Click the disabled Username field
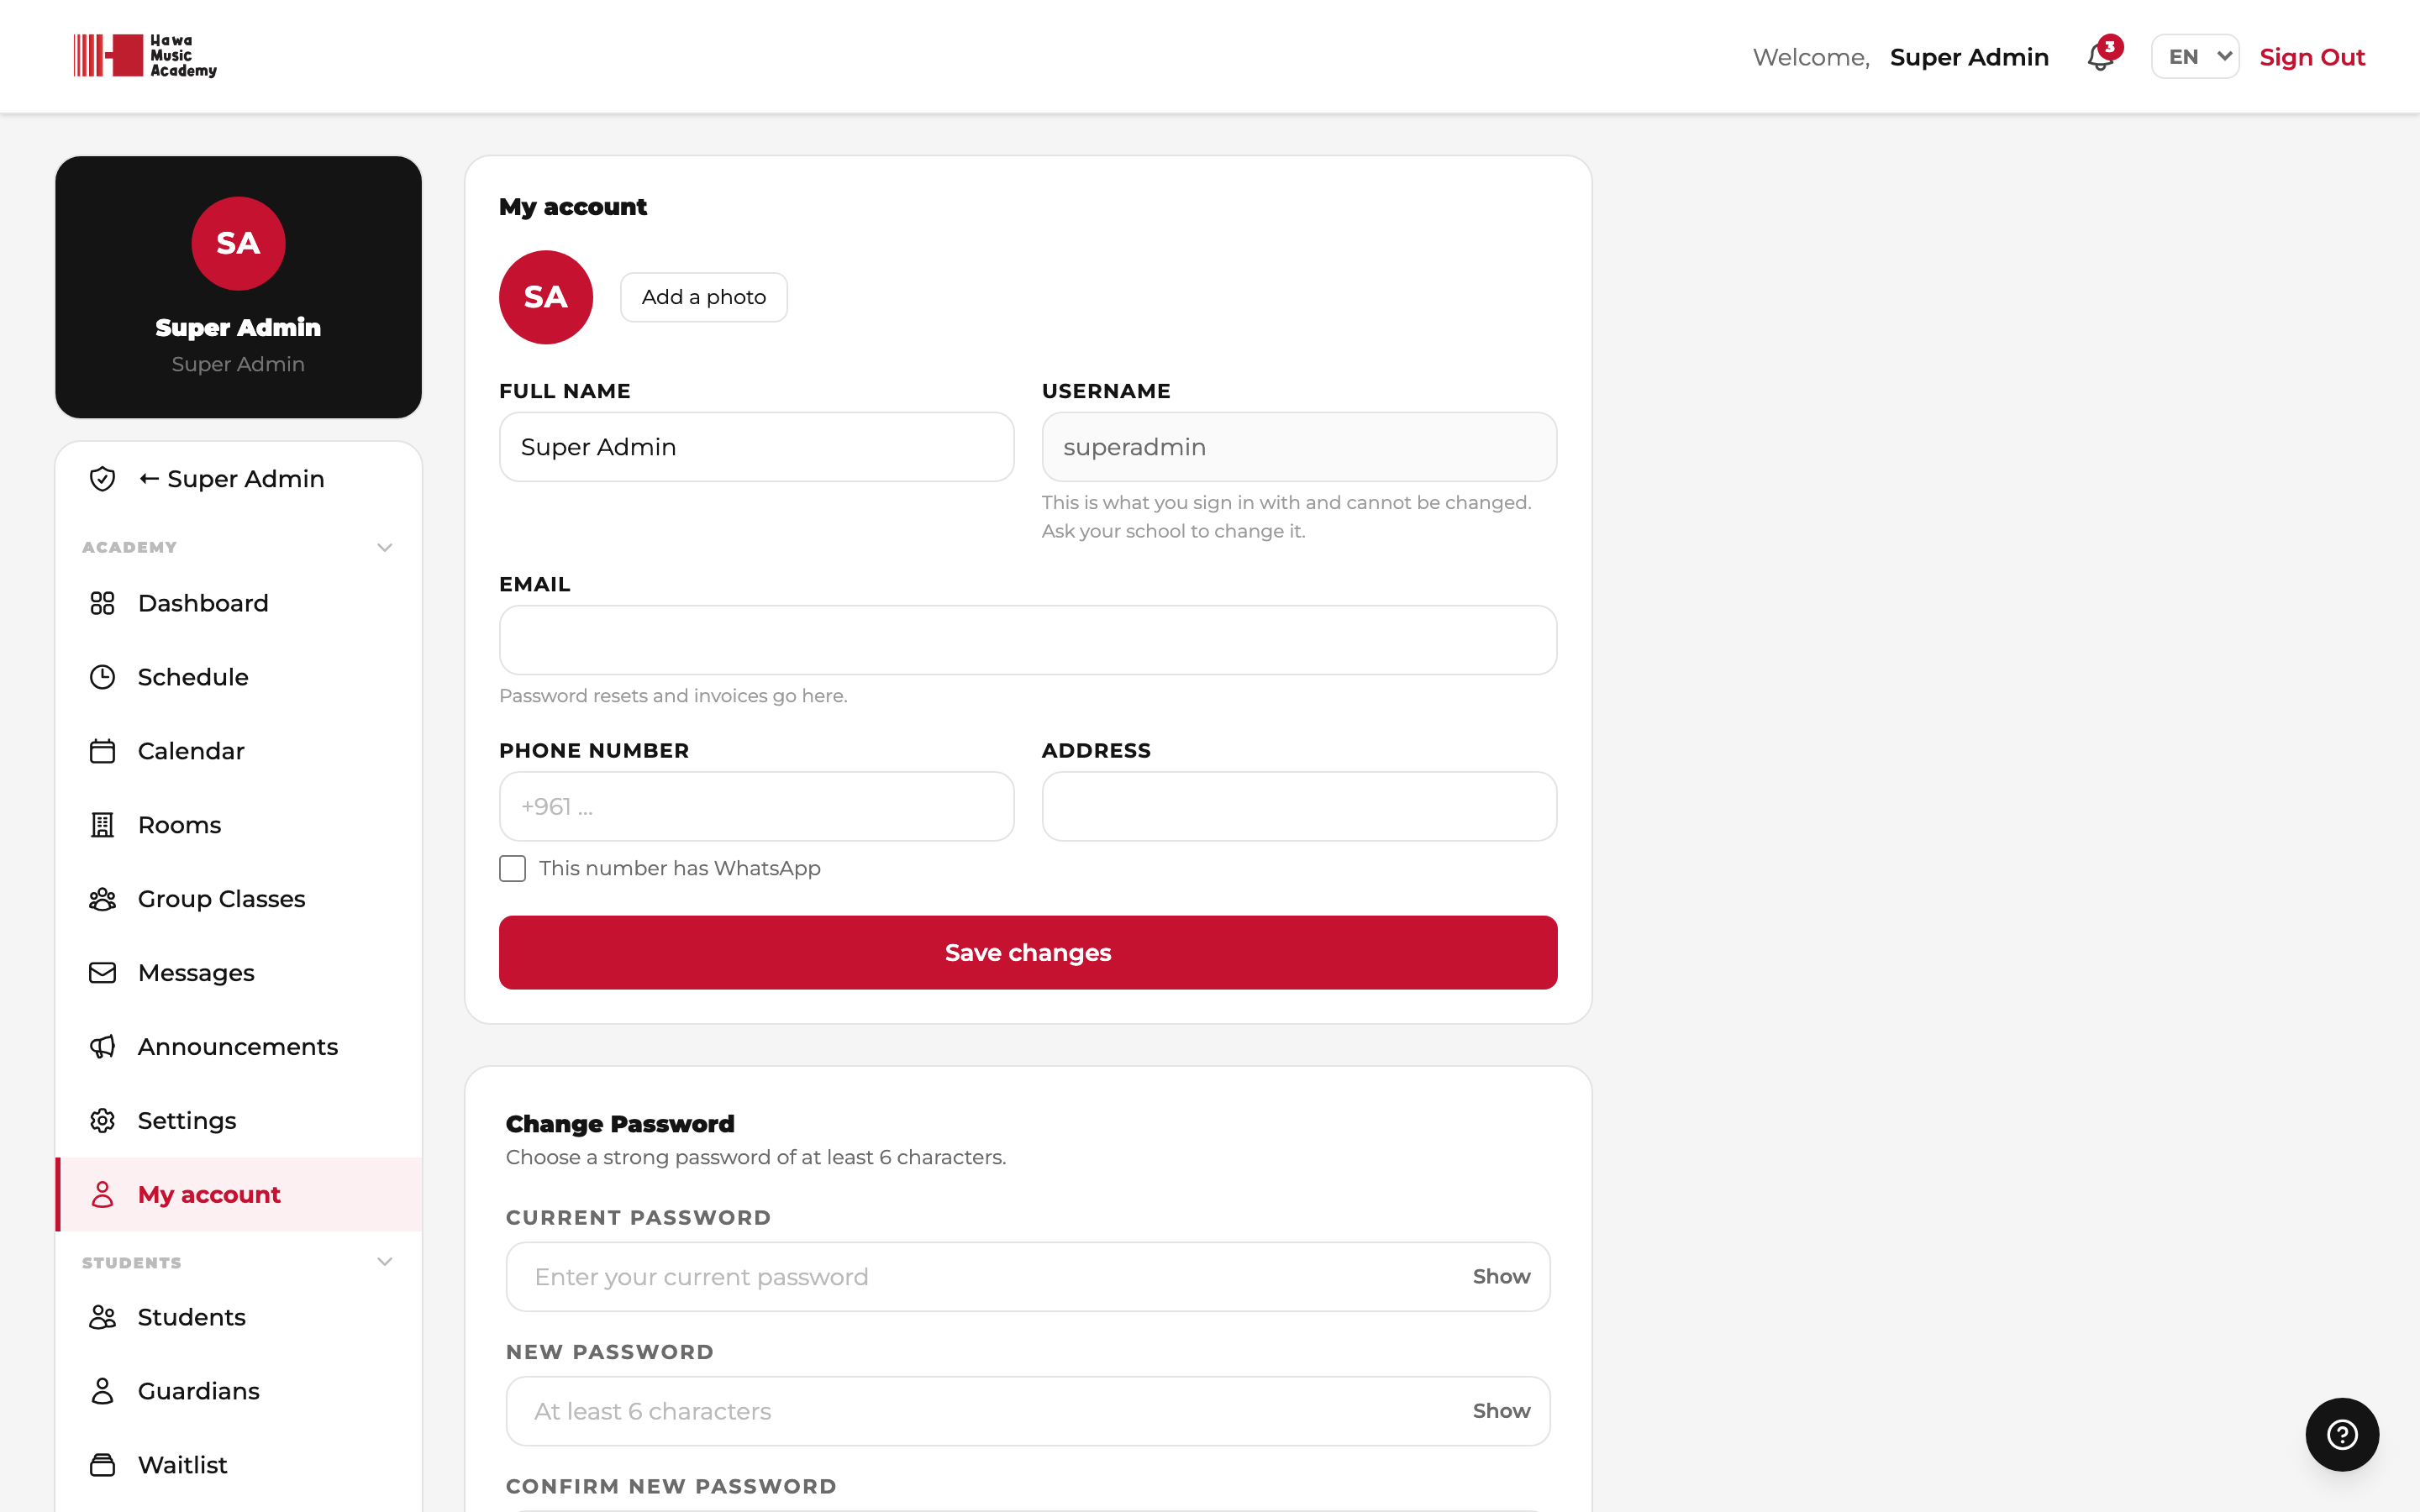 coord(1299,447)
